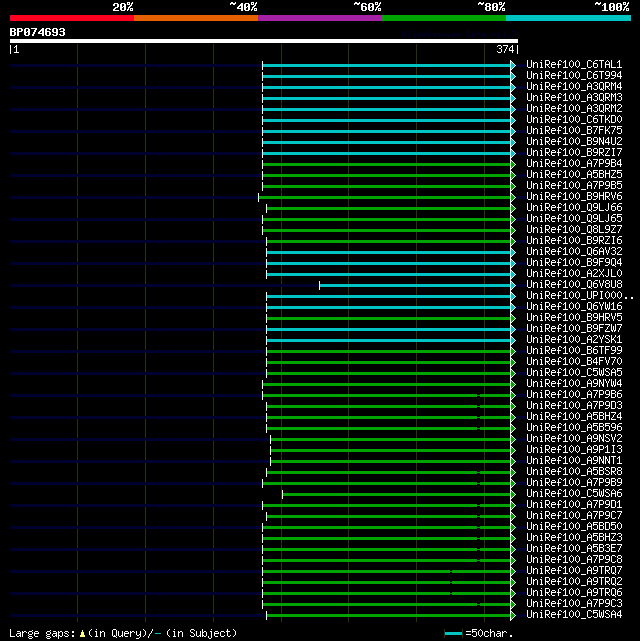Select the UniRef100_A5BHZ3 label
Screen dimensions: 640x641
coord(574,538)
